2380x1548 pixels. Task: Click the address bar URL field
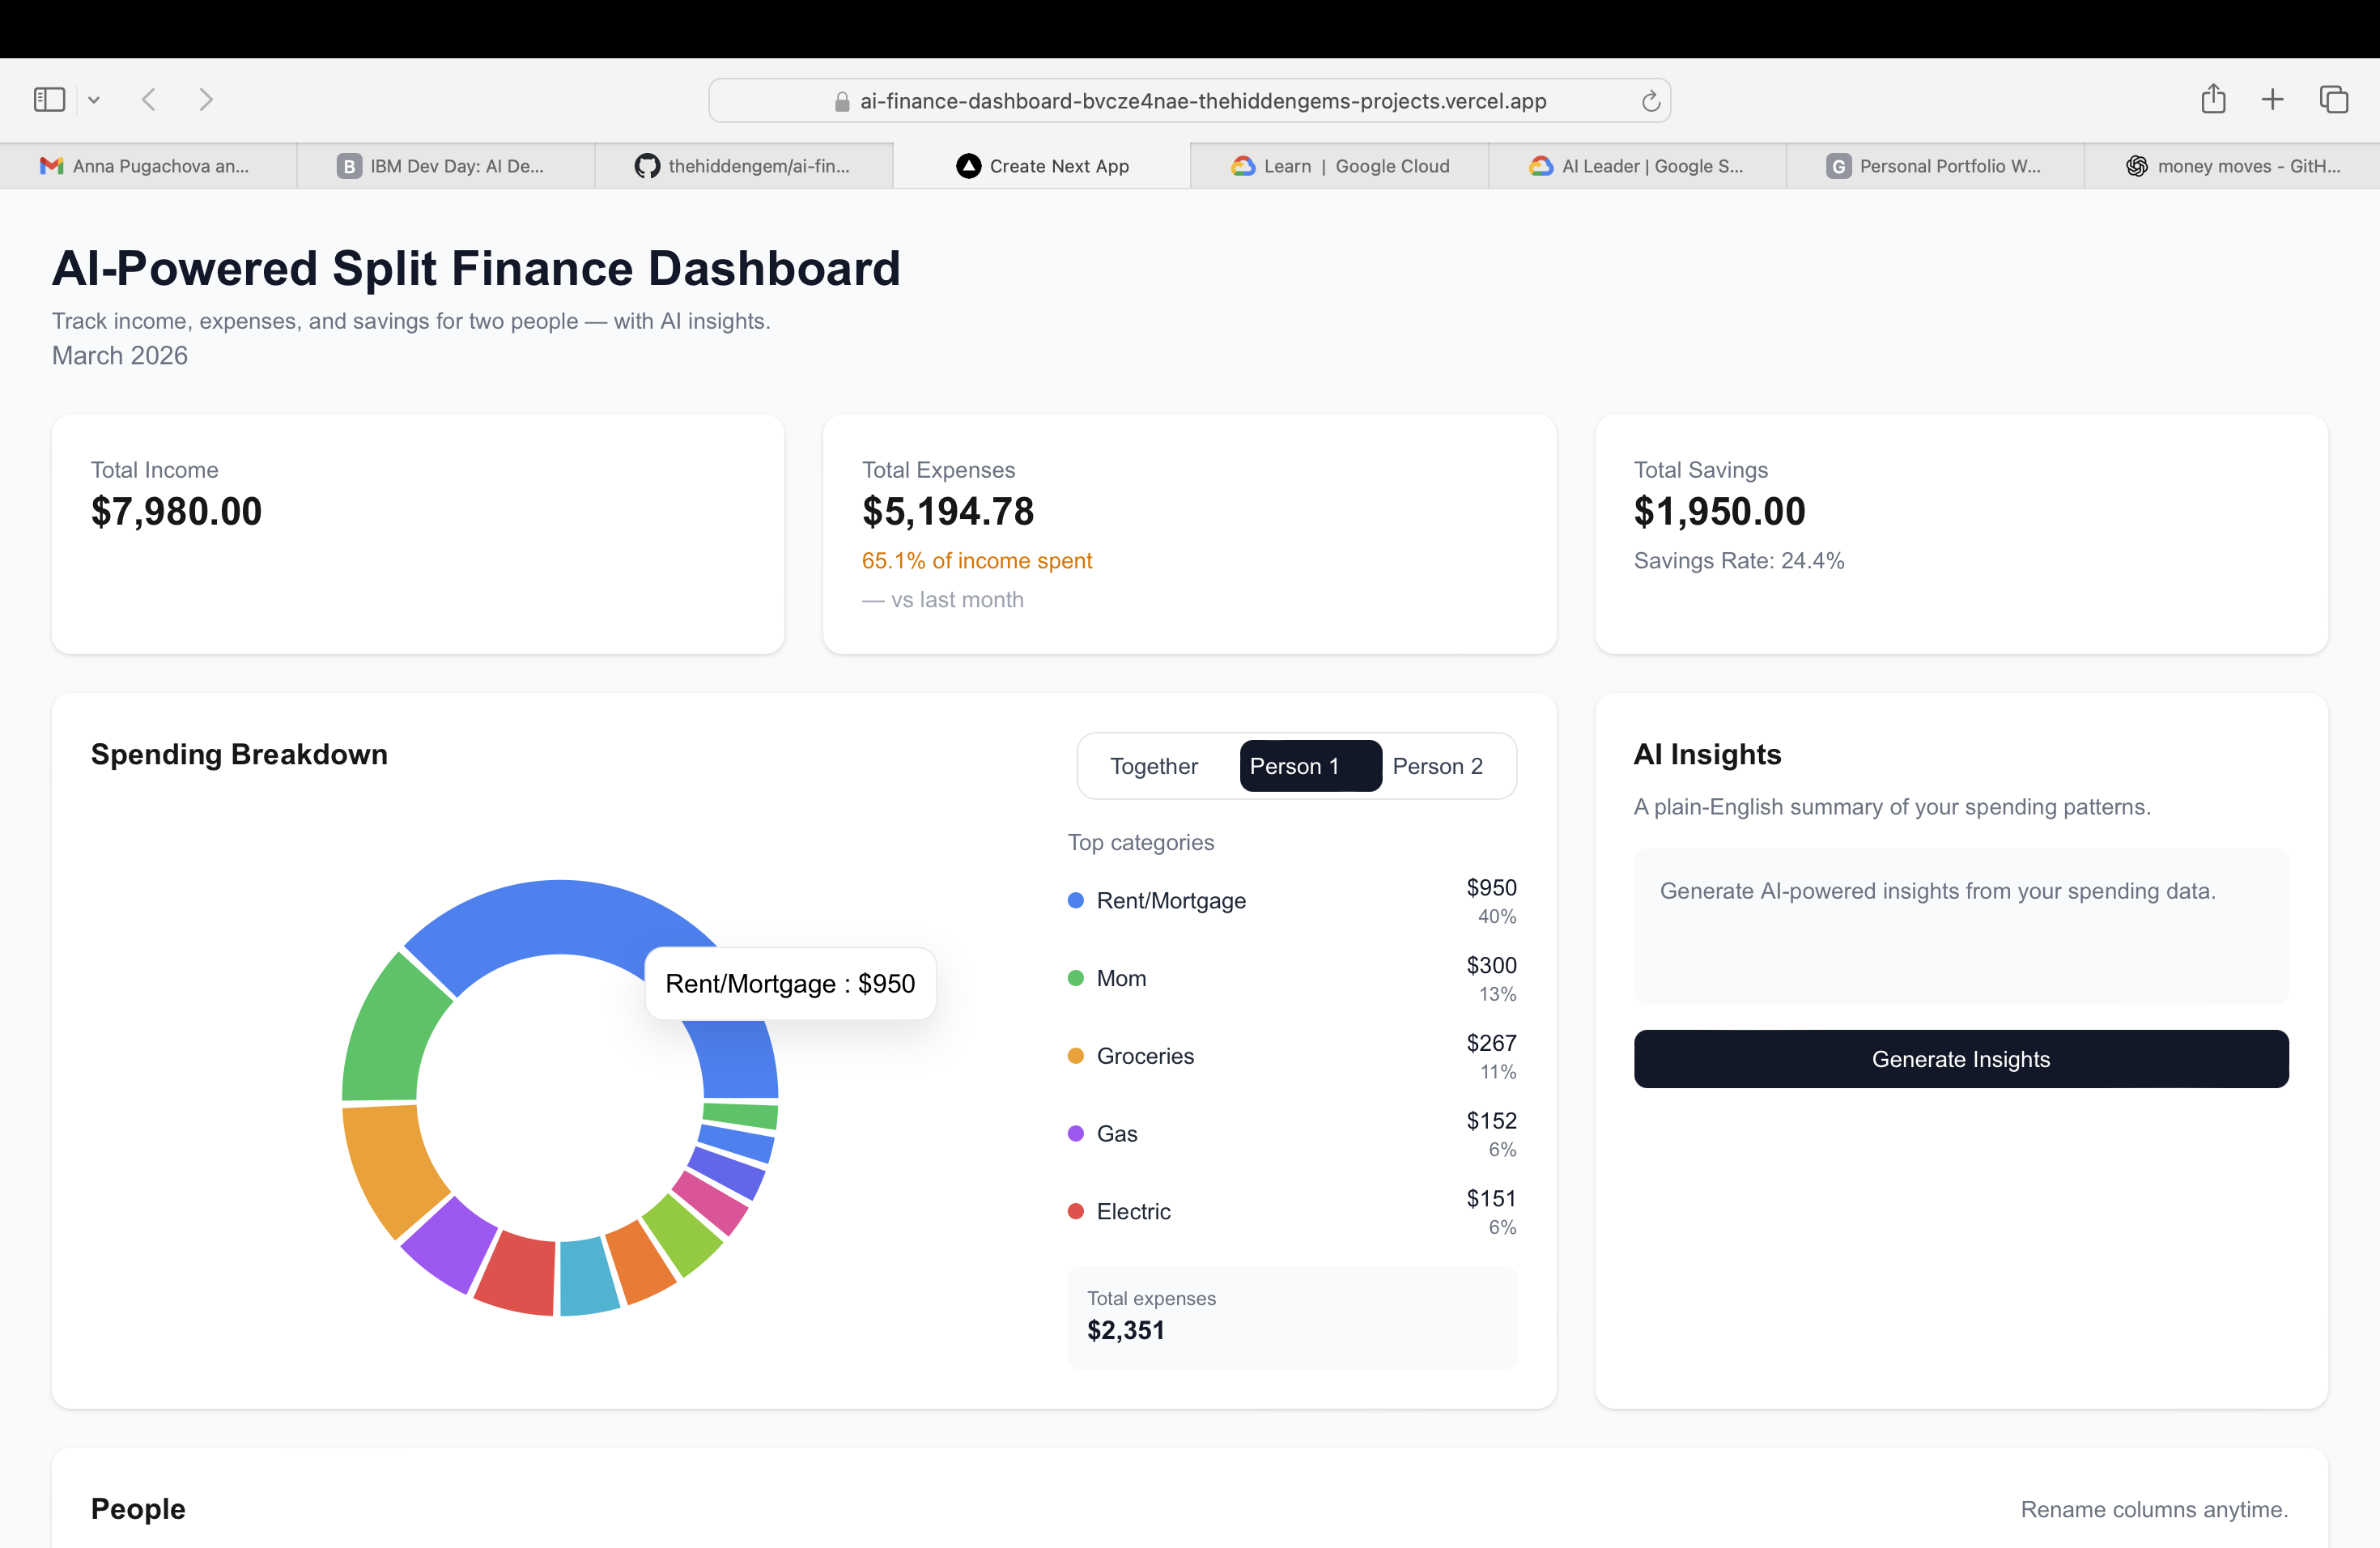click(1190, 100)
